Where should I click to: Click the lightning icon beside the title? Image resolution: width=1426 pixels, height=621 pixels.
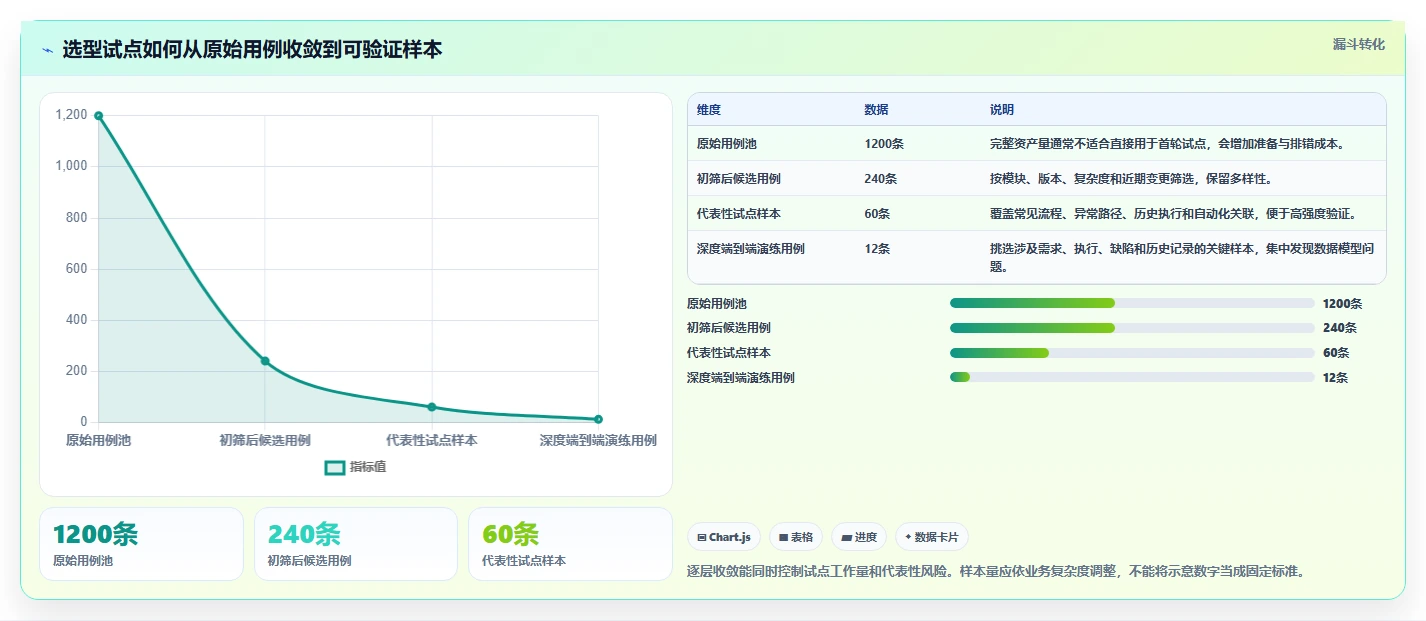[48, 50]
